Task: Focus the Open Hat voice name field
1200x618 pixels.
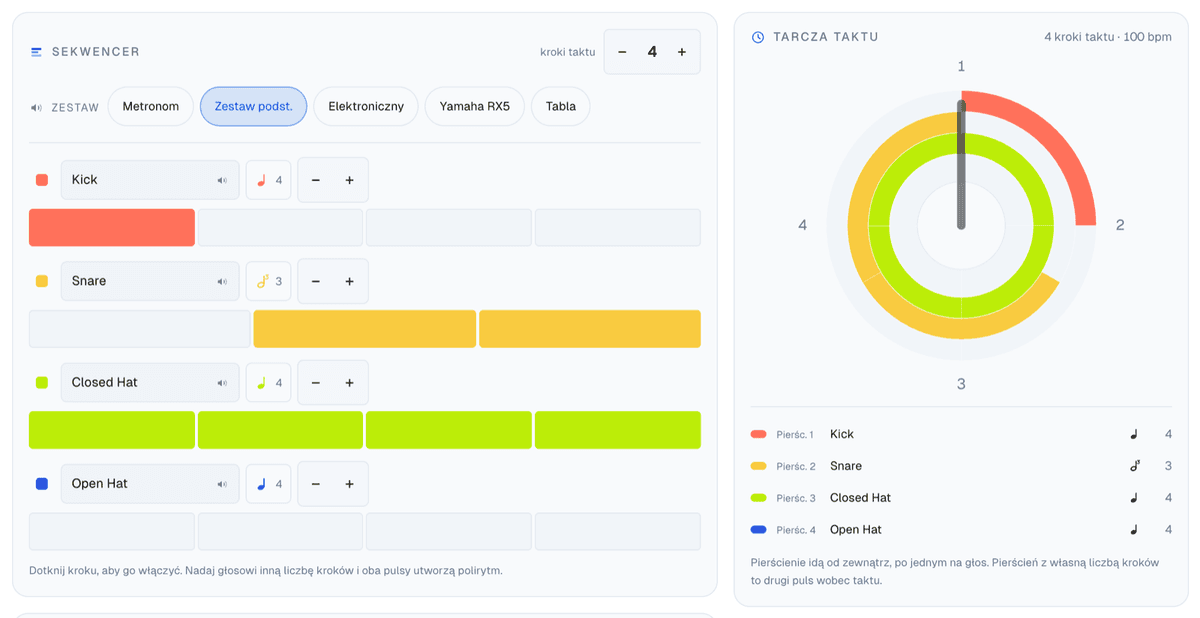Action: (150, 483)
